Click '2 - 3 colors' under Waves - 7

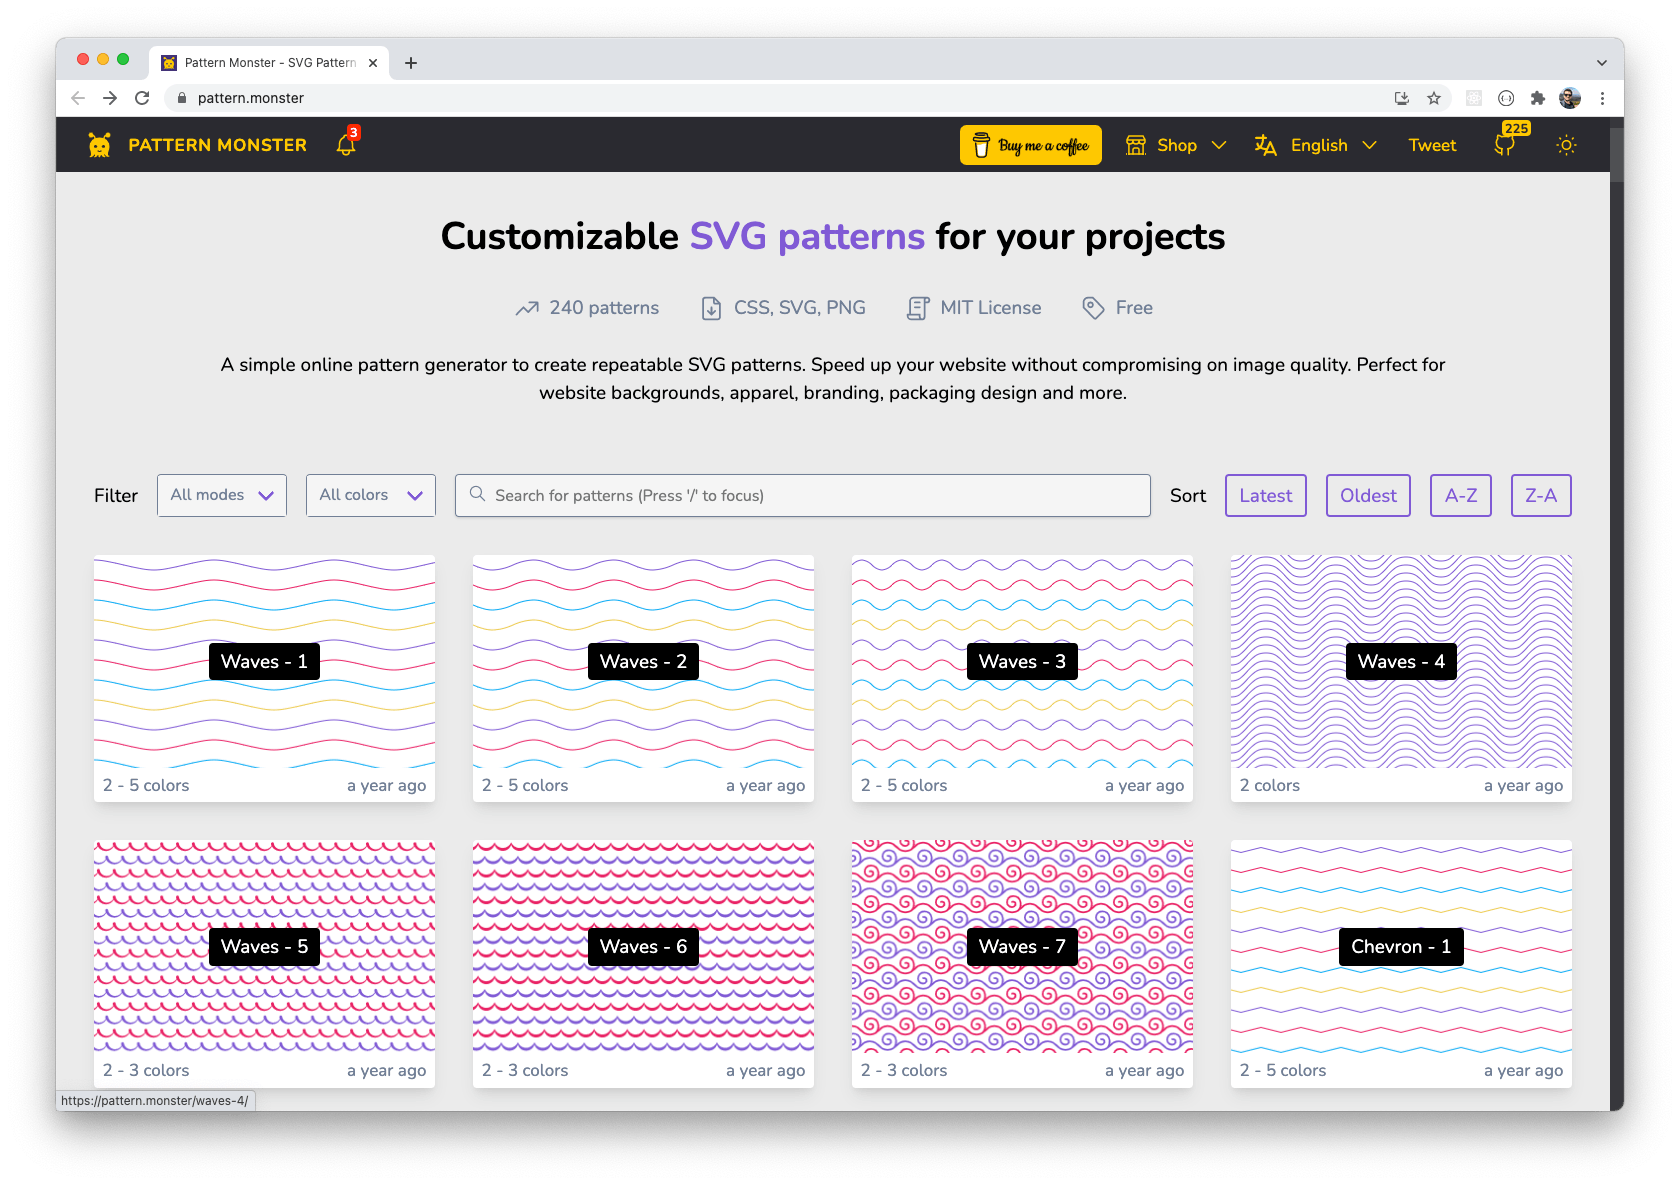[x=904, y=1070]
